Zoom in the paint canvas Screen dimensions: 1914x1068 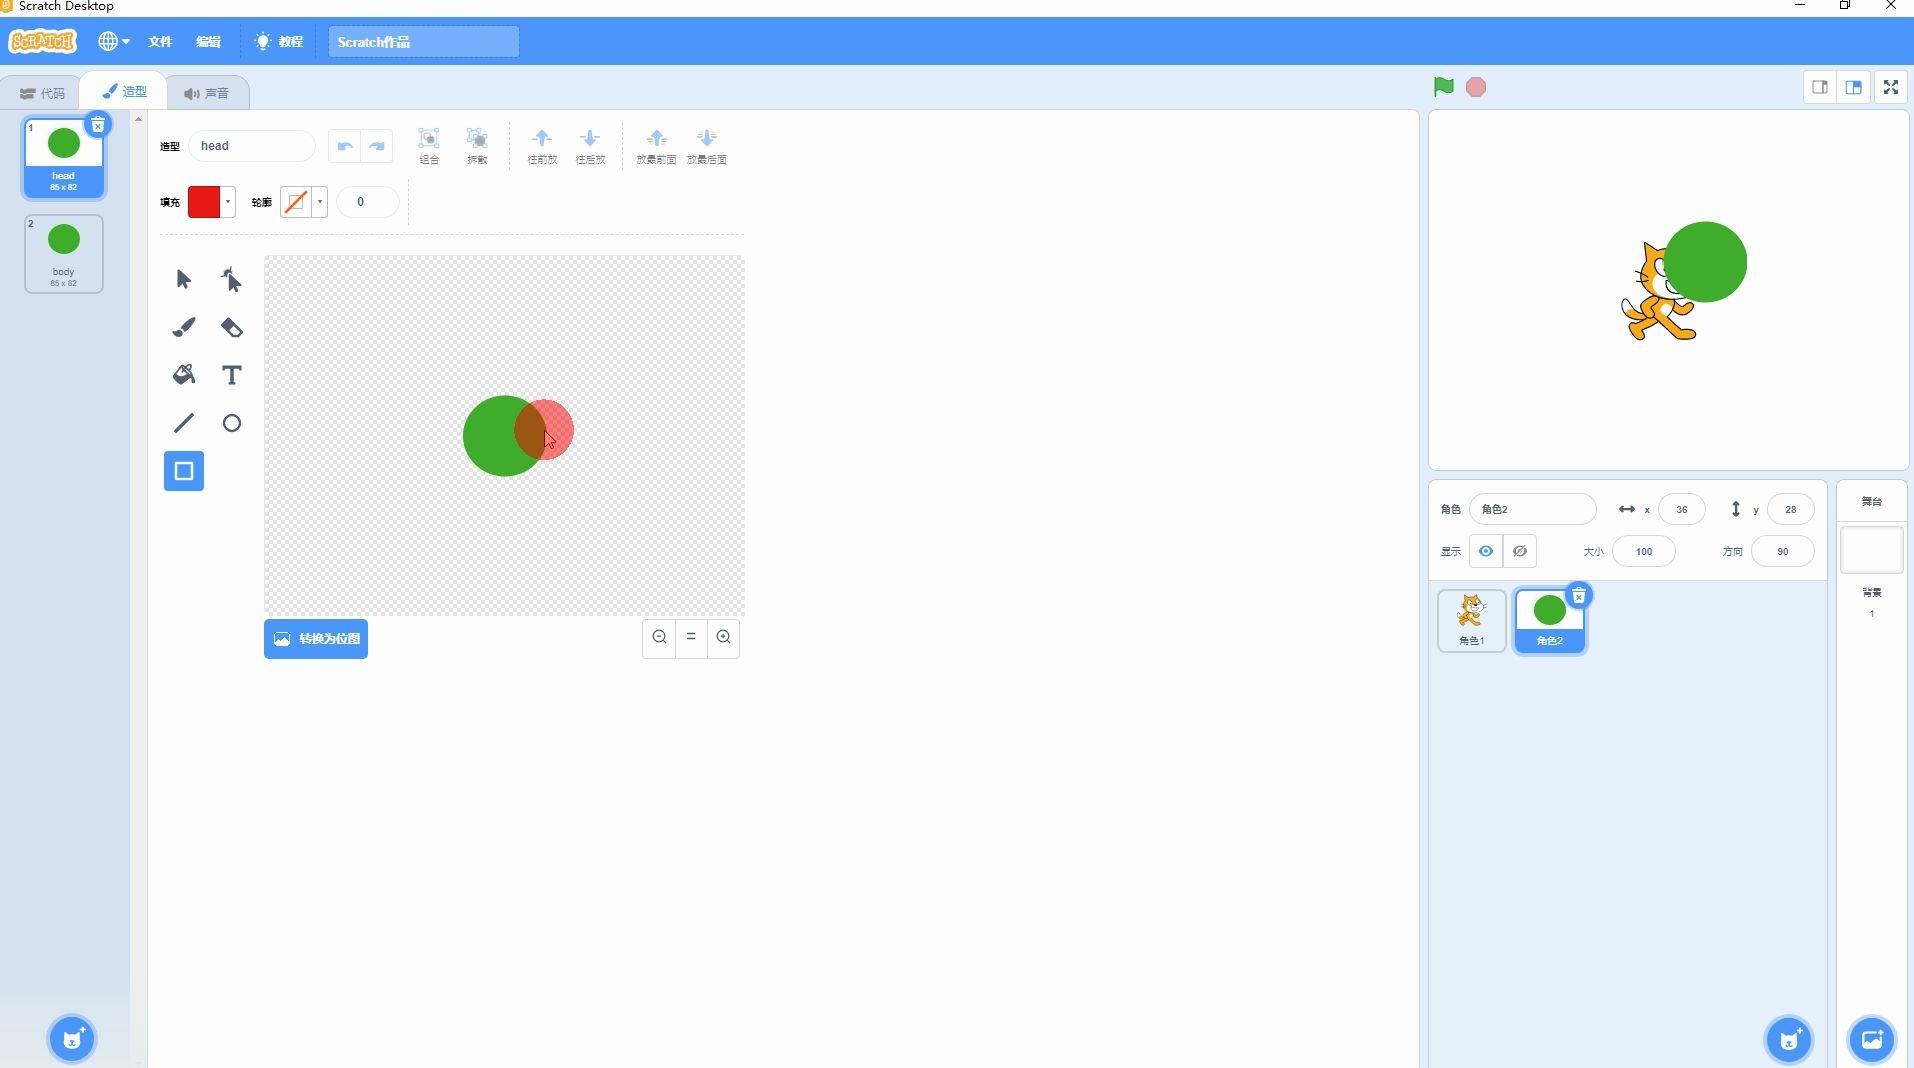pyautogui.click(x=724, y=637)
